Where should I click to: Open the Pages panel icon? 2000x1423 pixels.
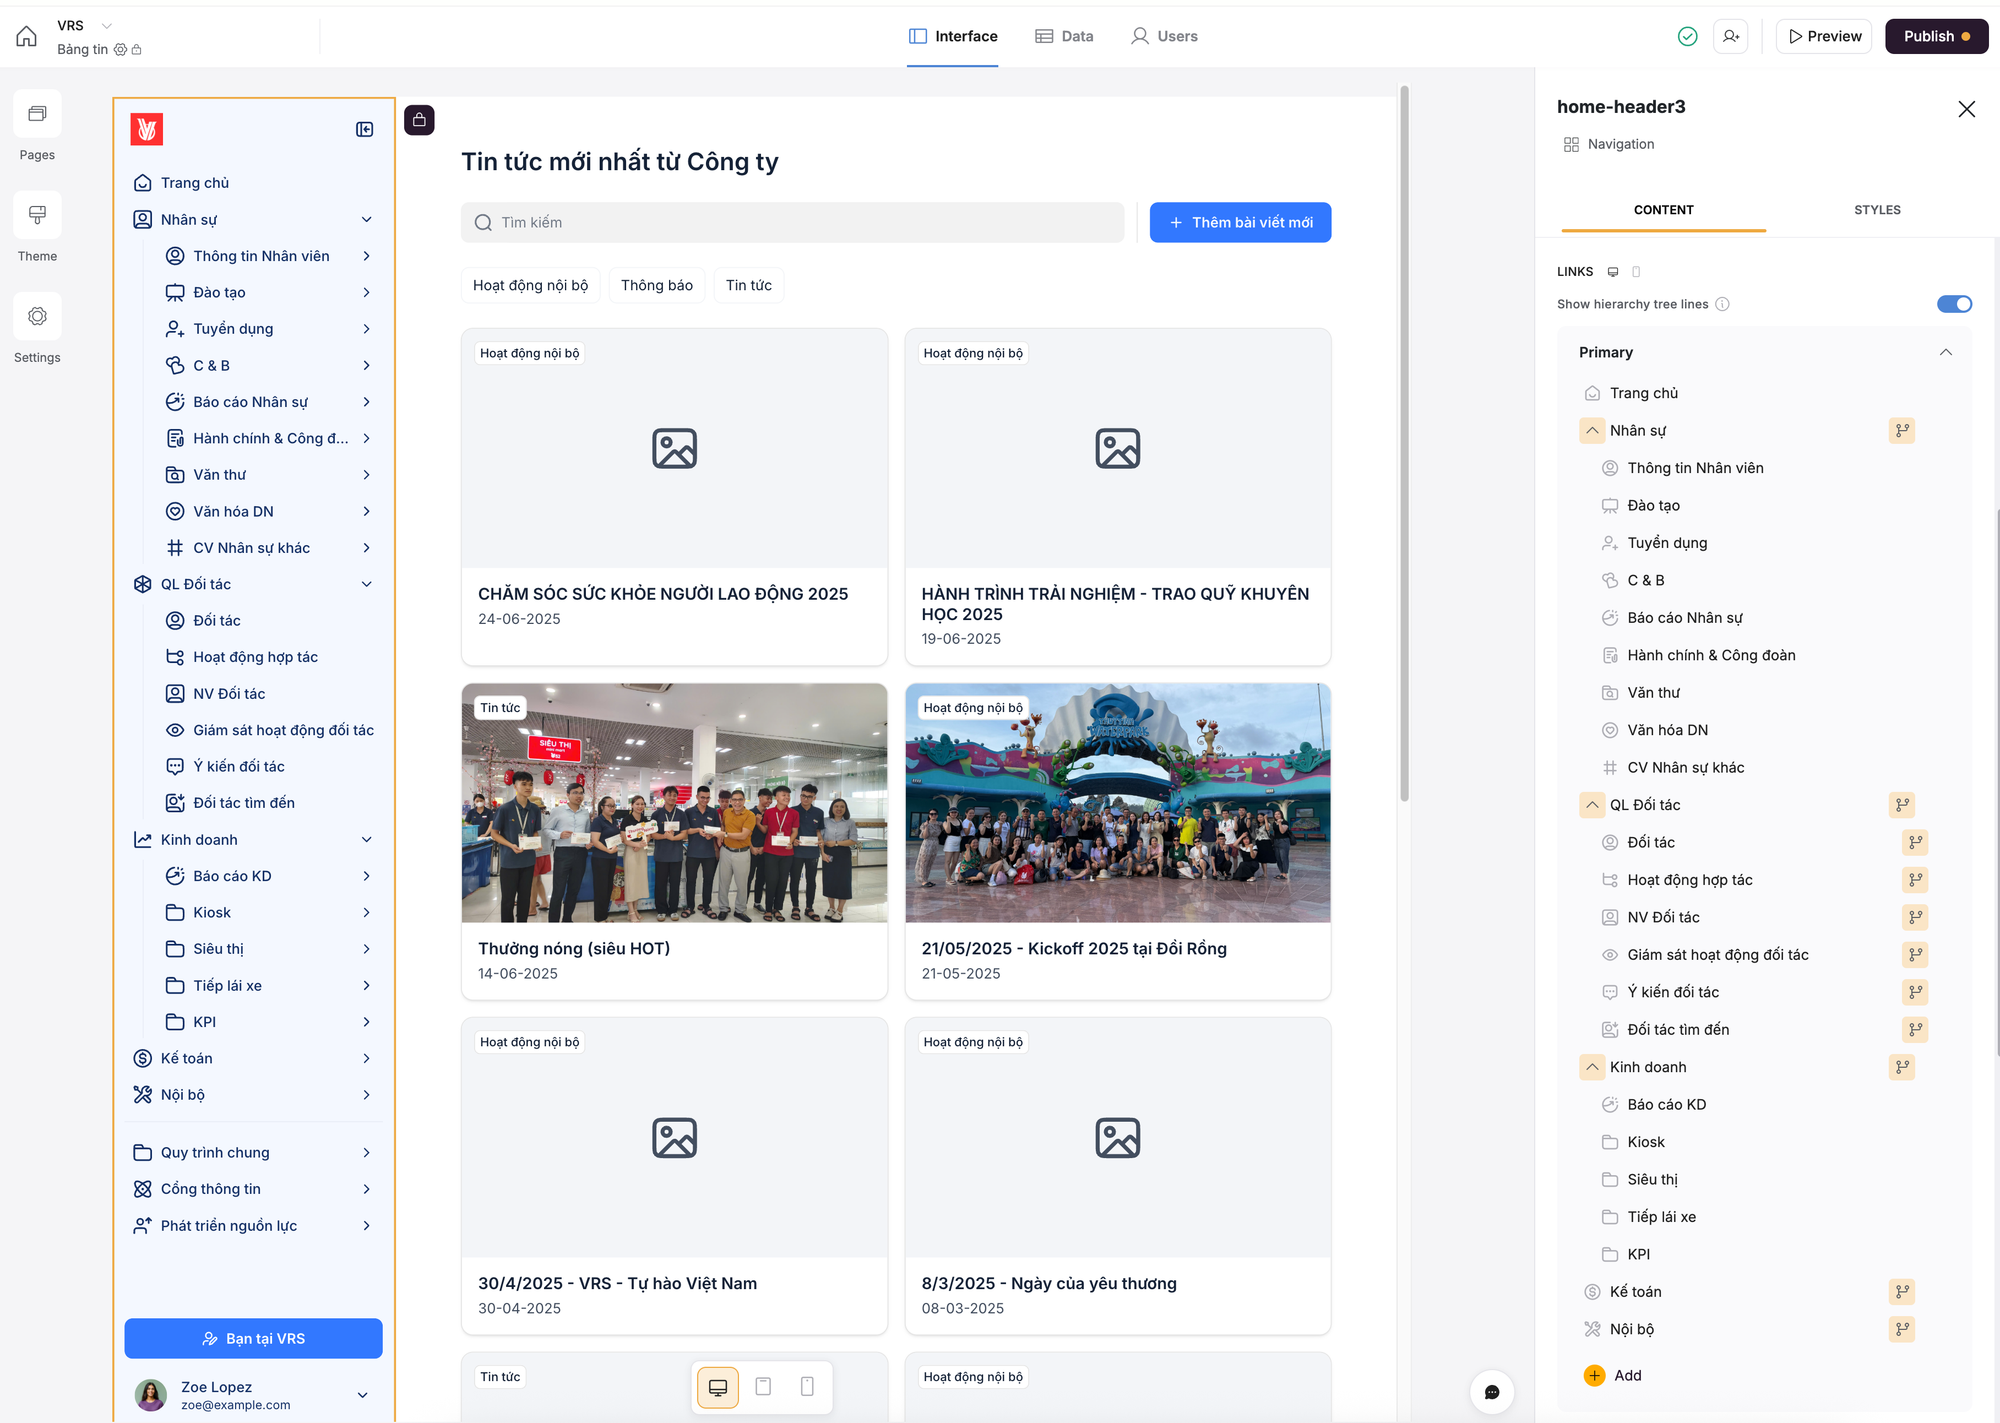pos(37,114)
